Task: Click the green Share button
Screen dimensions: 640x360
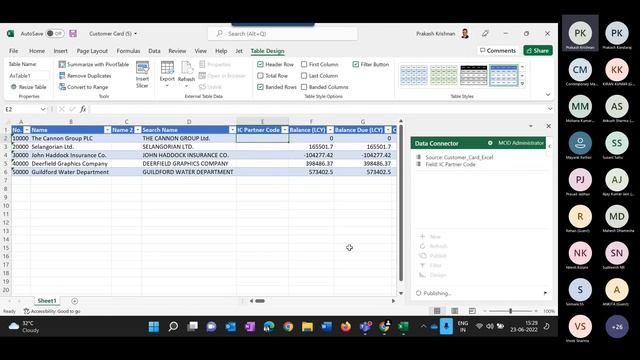Action: coord(538,51)
